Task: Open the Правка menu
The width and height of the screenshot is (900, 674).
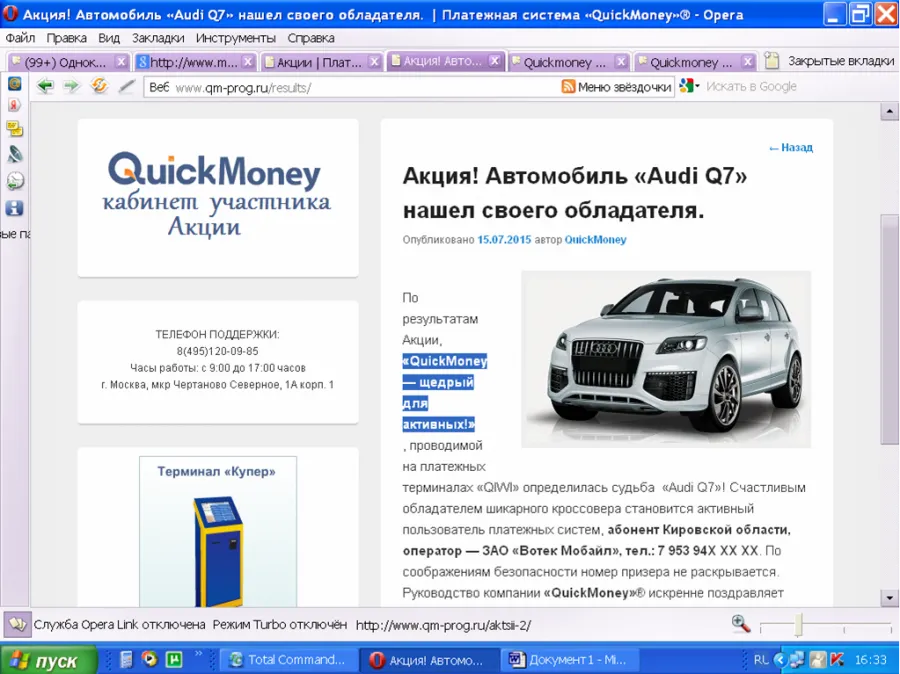Action: pos(67,38)
